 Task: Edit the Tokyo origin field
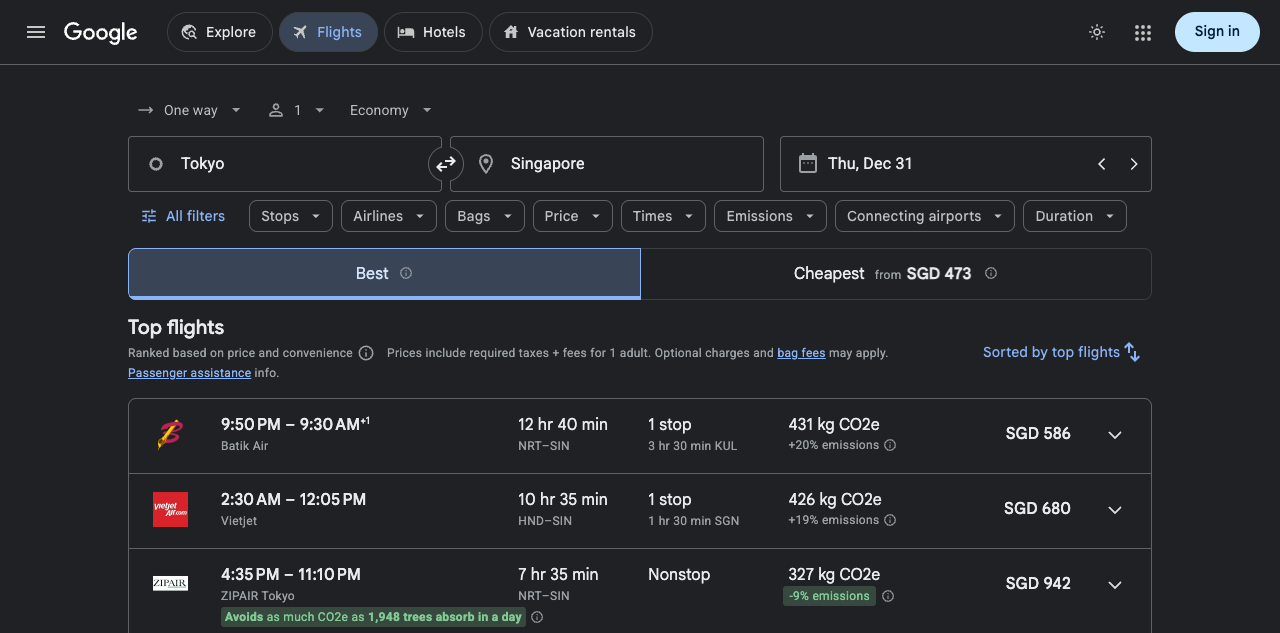[285, 164]
